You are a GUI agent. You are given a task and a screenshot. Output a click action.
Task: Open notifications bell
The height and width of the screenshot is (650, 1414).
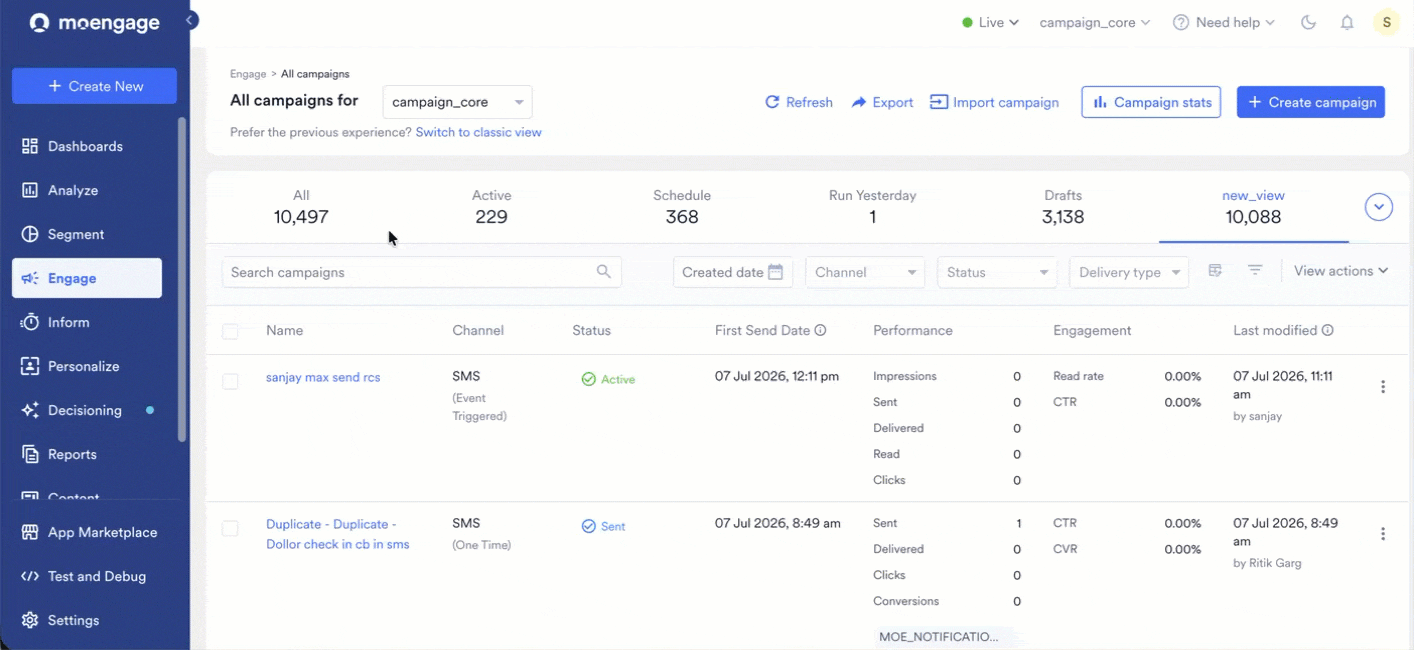pyautogui.click(x=1347, y=22)
